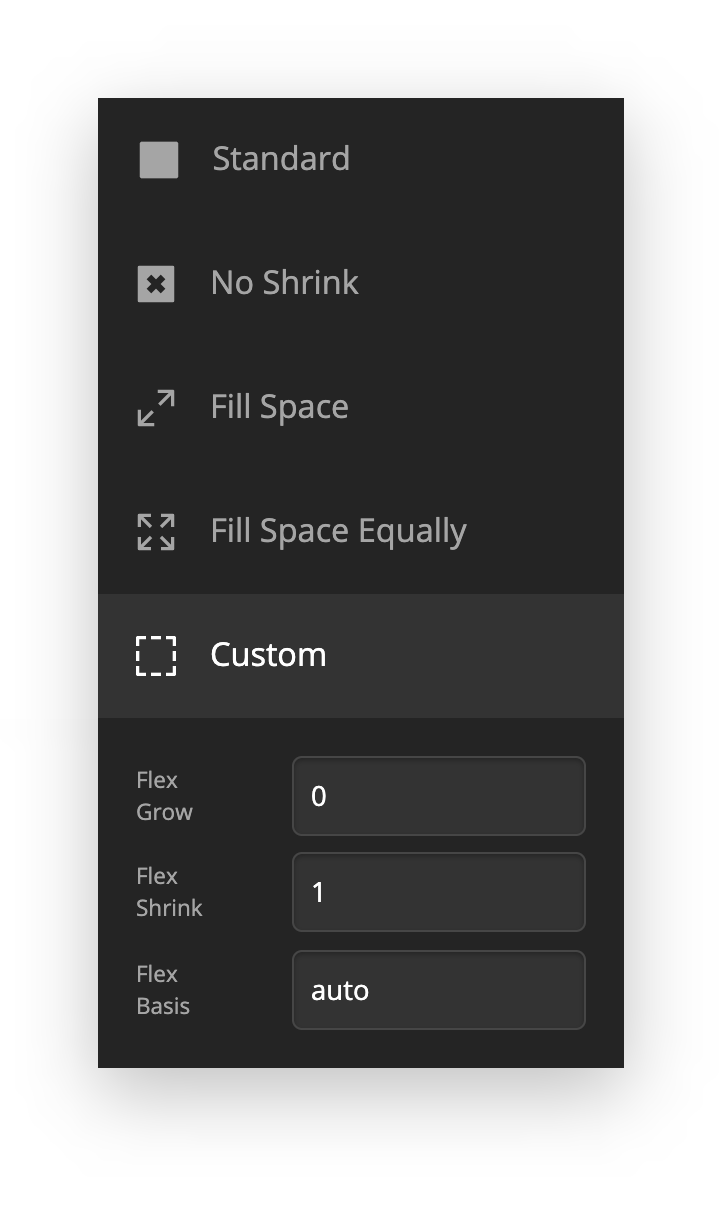Click the Fill Space diagonal arrows icon
The height and width of the screenshot is (1208, 722).
(x=156, y=408)
